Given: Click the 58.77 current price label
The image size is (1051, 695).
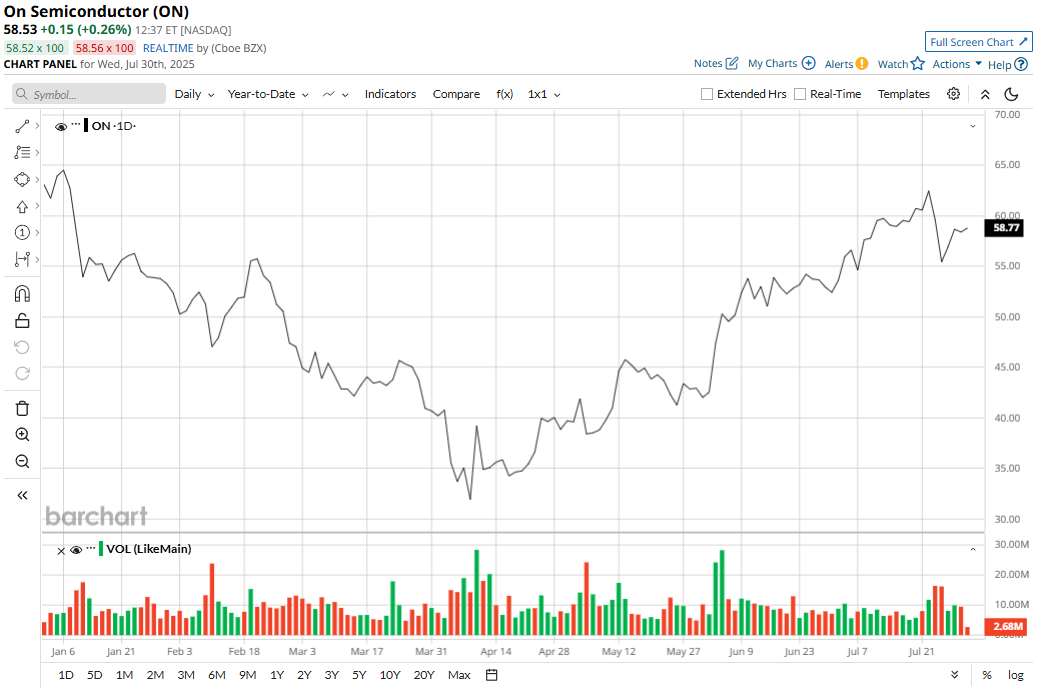Looking at the screenshot, I should (1005, 228).
